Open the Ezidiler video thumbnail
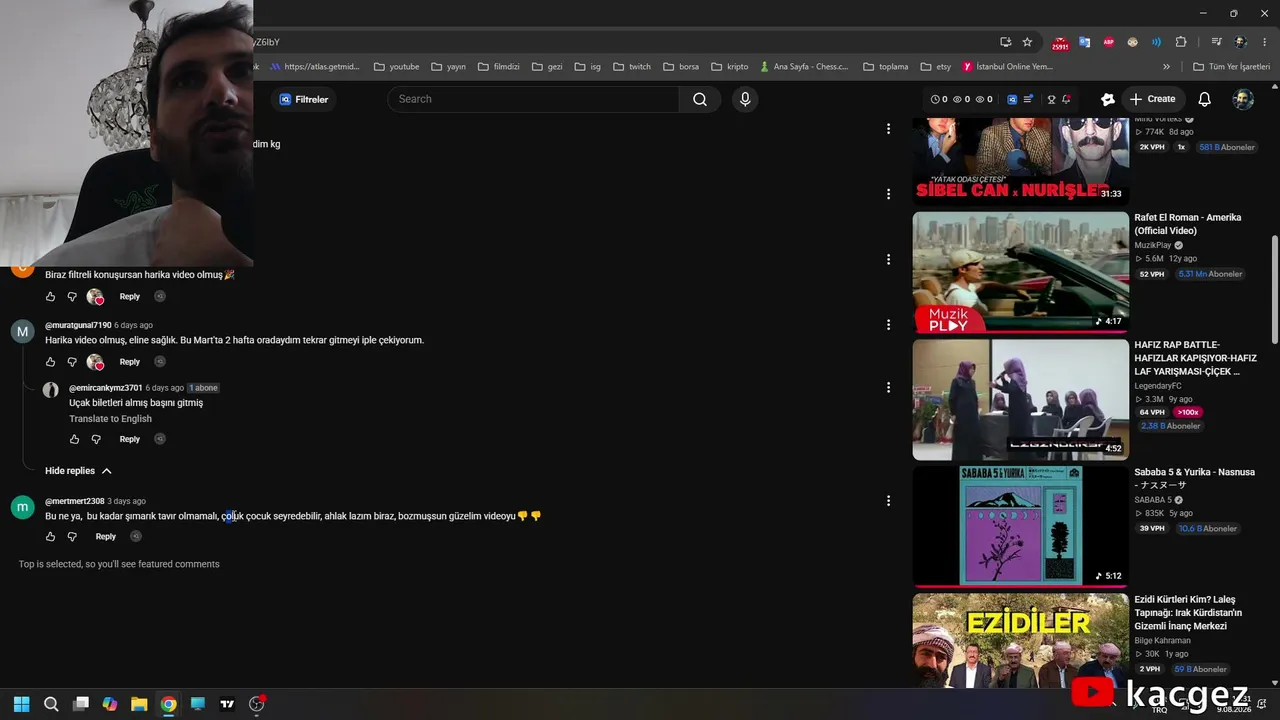This screenshot has width=1280, height=720. pyautogui.click(x=1020, y=641)
